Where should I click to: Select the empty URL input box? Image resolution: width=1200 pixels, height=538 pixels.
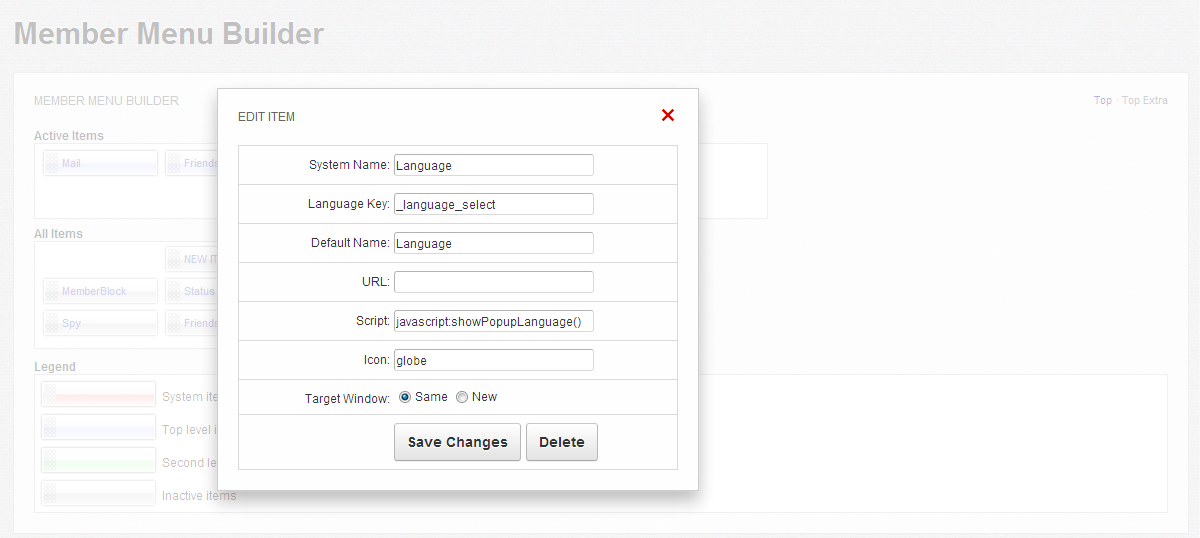coord(494,282)
